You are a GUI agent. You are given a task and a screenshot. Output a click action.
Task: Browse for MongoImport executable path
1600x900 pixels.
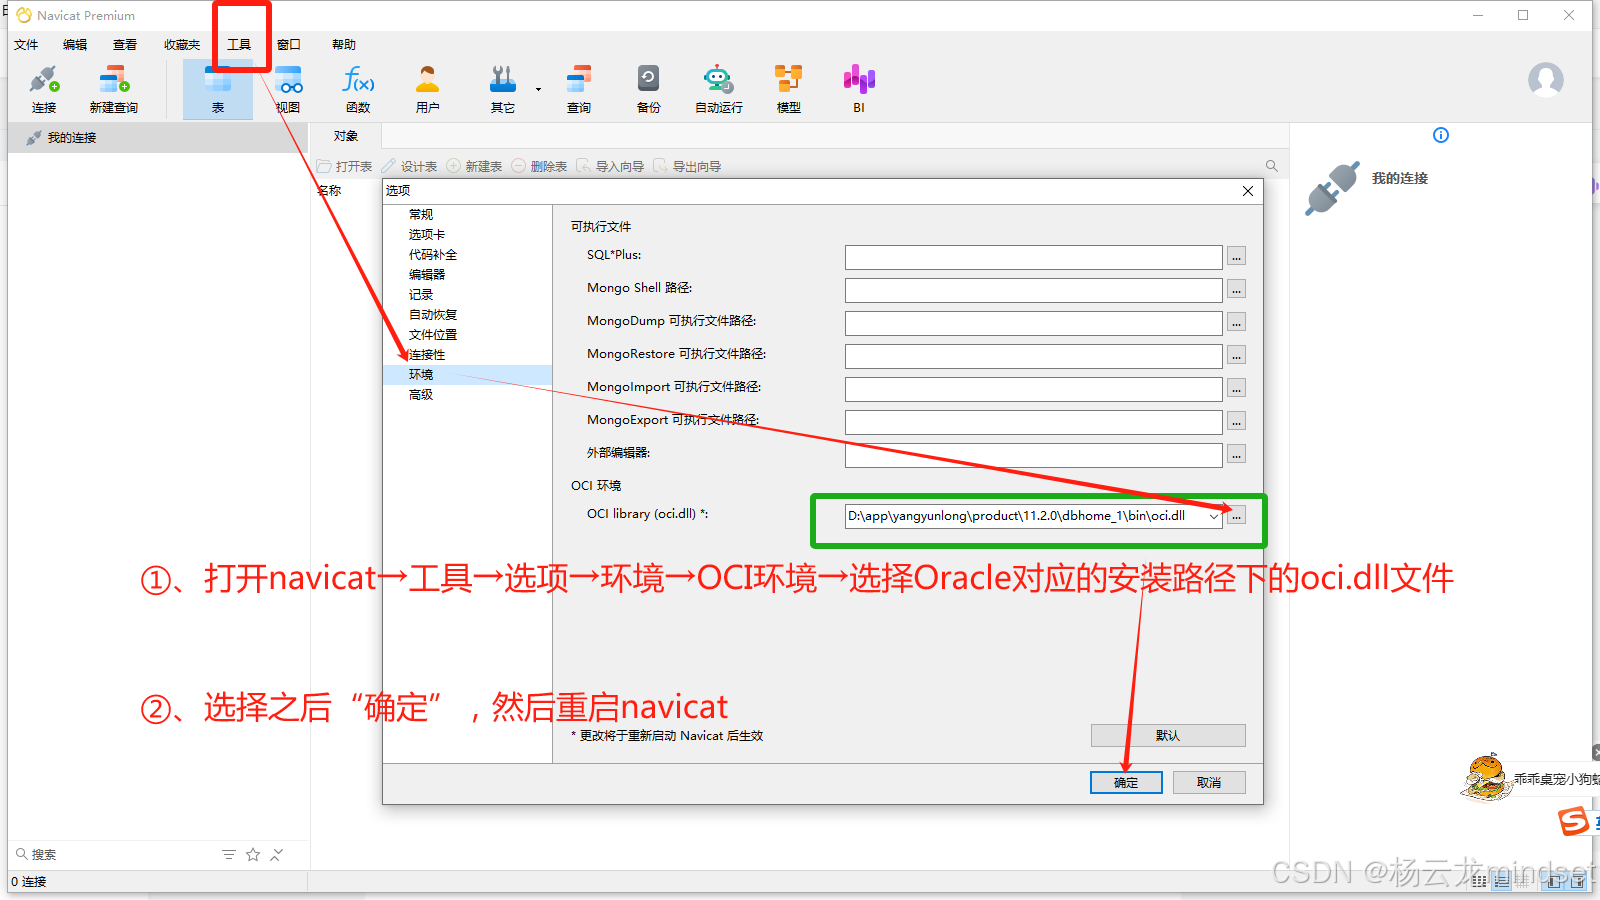[x=1237, y=389]
